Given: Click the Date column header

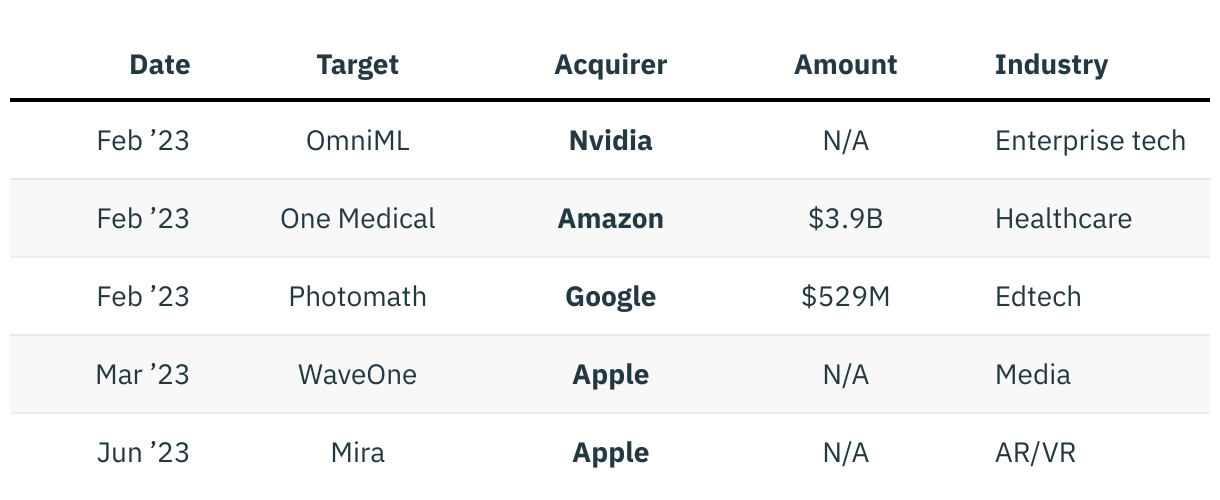Looking at the screenshot, I should tap(159, 65).
